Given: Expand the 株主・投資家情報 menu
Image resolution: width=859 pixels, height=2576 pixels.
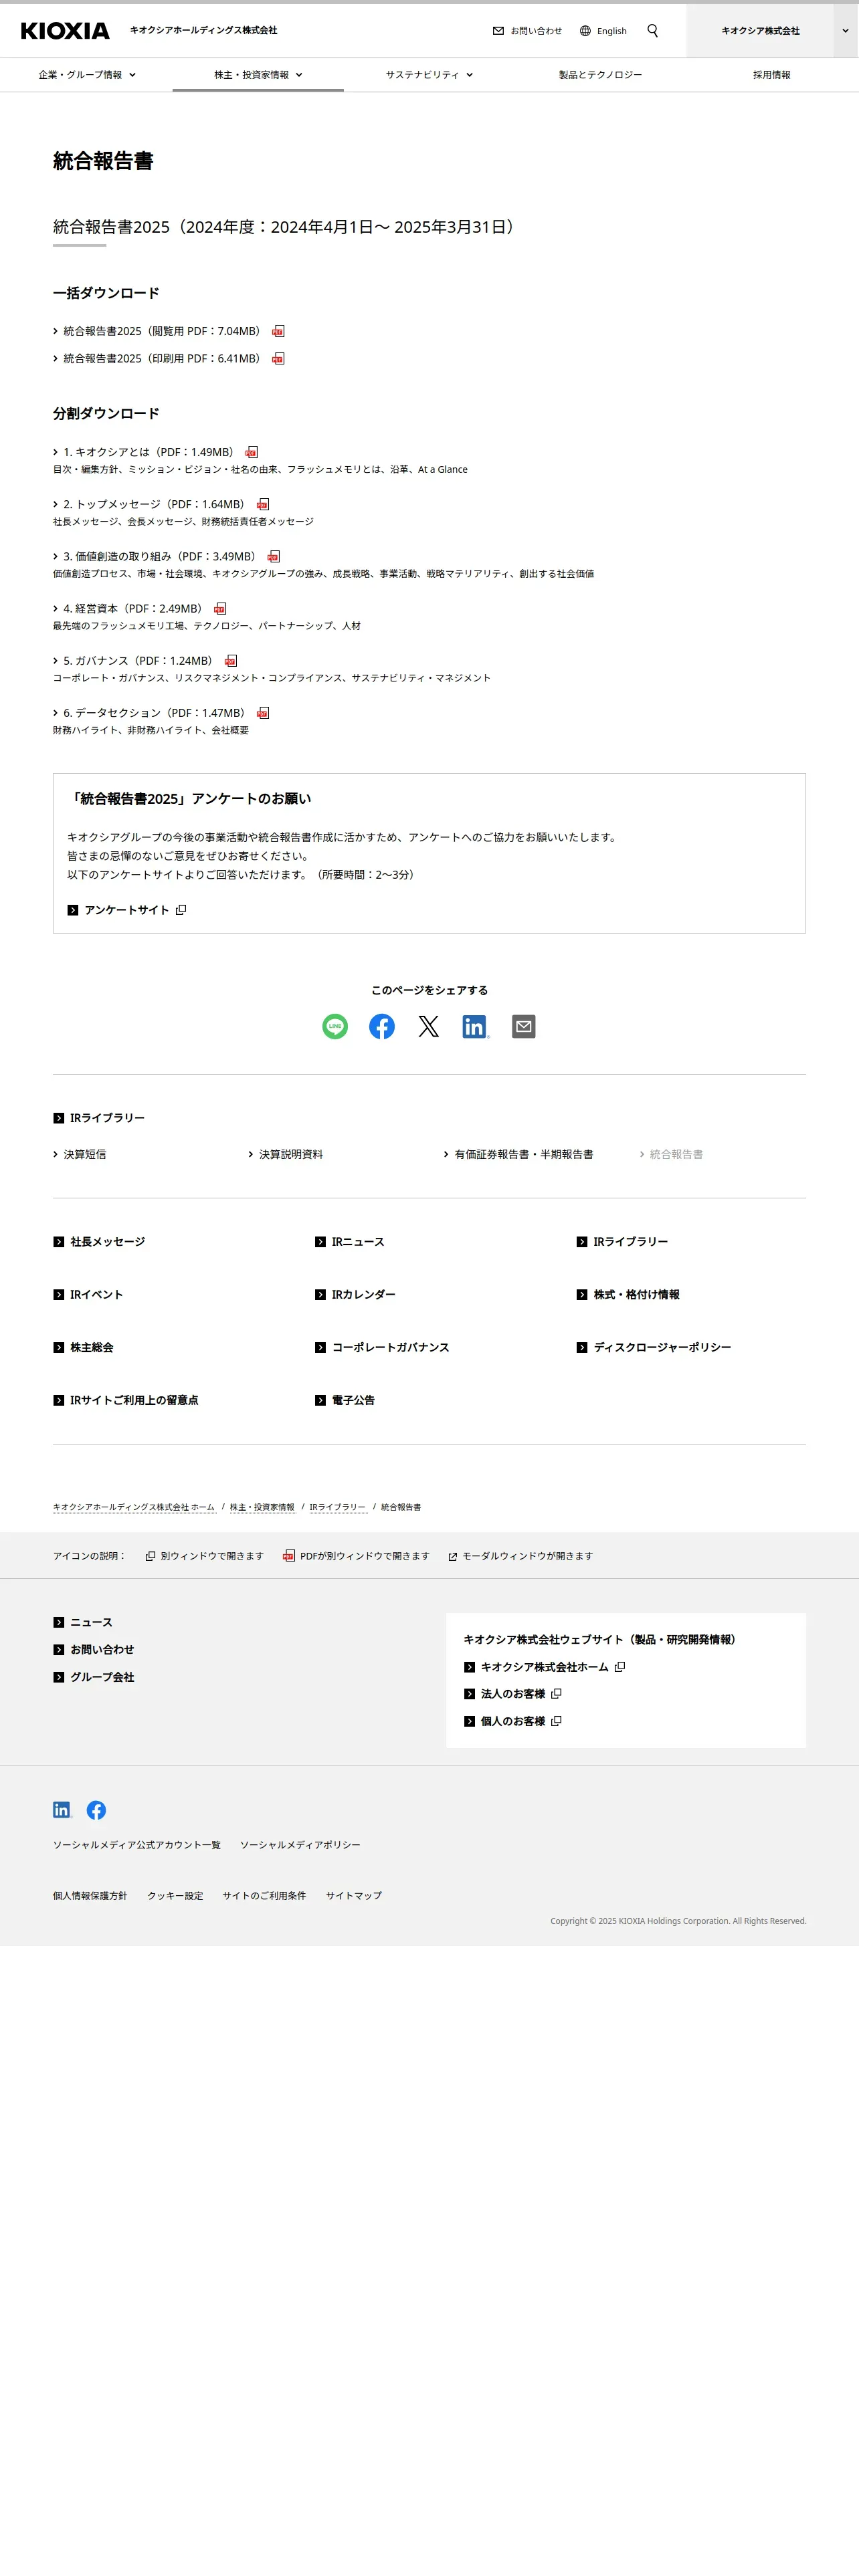Looking at the screenshot, I should tap(258, 75).
